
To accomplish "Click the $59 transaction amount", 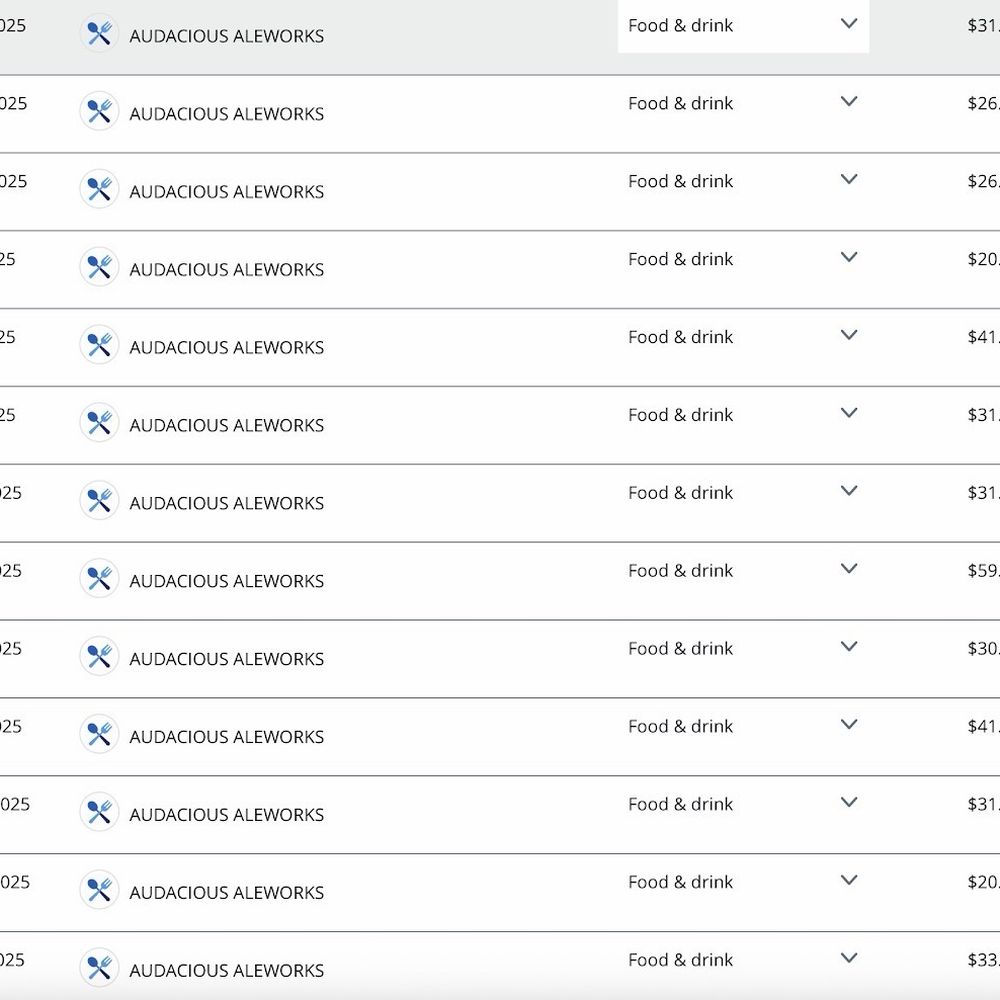I will (x=983, y=570).
